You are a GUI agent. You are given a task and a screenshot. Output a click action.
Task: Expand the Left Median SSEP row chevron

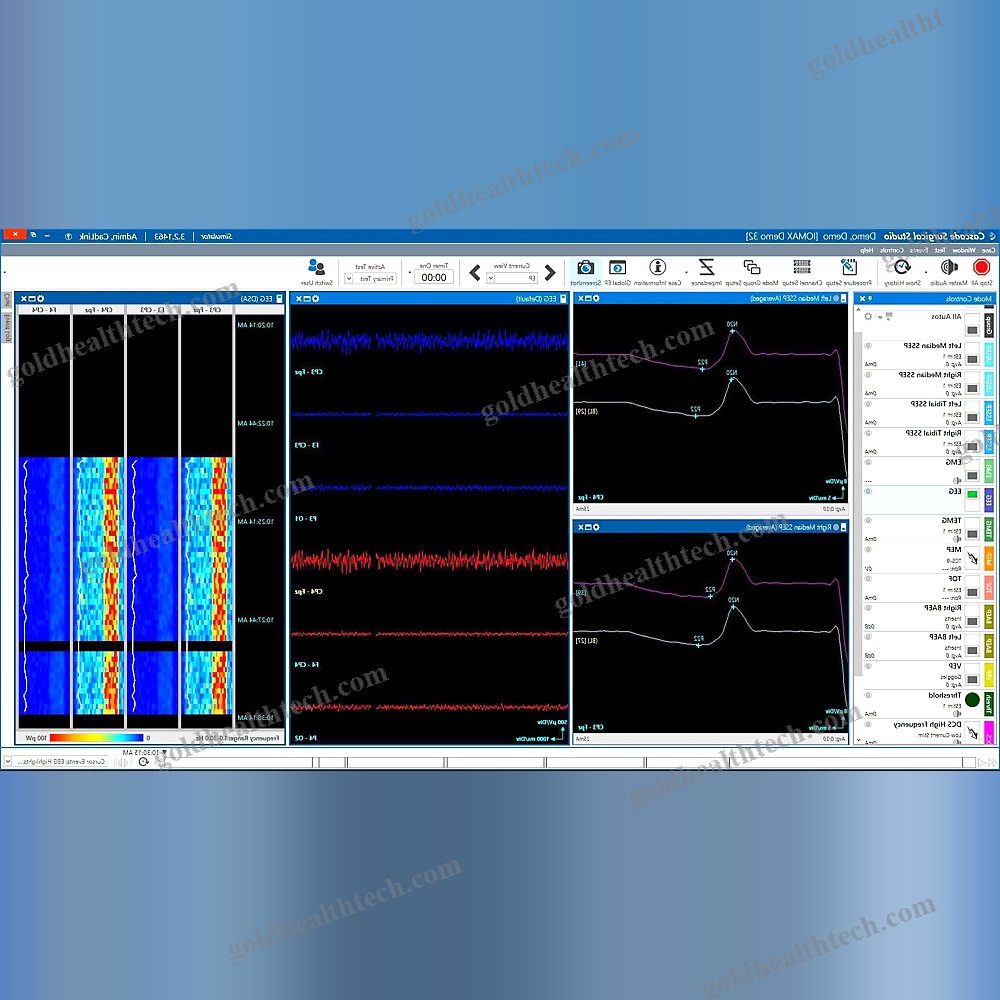868,346
